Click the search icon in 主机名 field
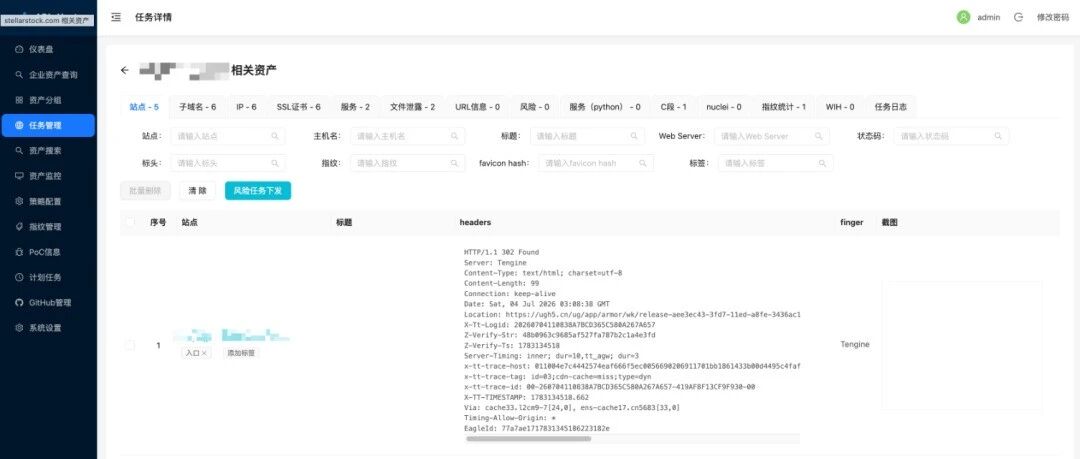 click(455, 136)
